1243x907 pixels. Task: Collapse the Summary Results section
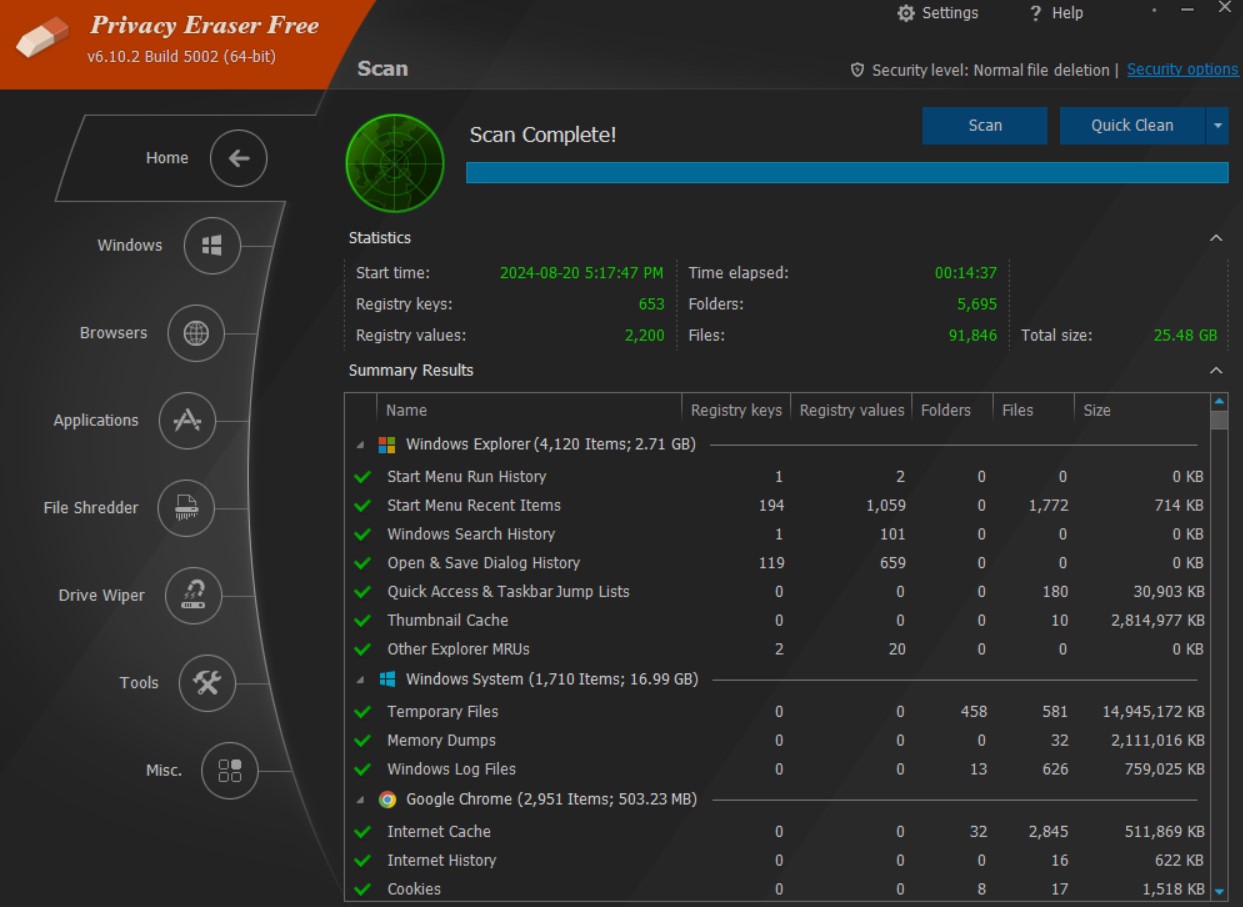point(1216,371)
